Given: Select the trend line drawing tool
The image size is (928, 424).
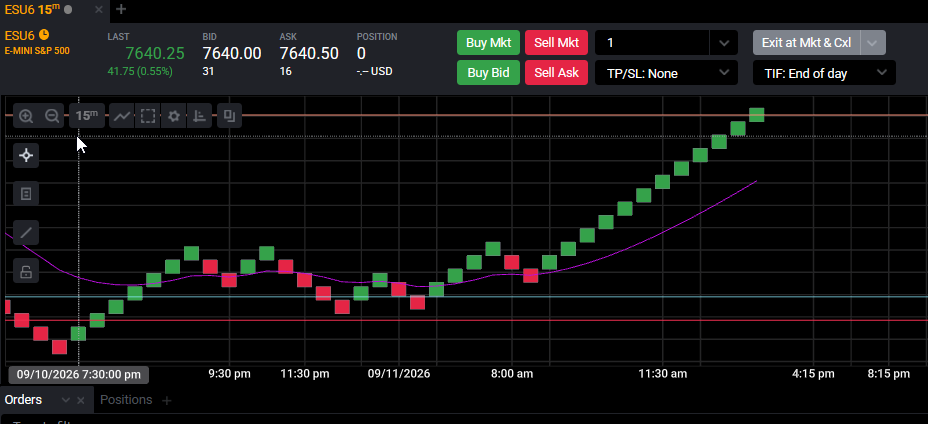Looking at the screenshot, I should click(26, 233).
